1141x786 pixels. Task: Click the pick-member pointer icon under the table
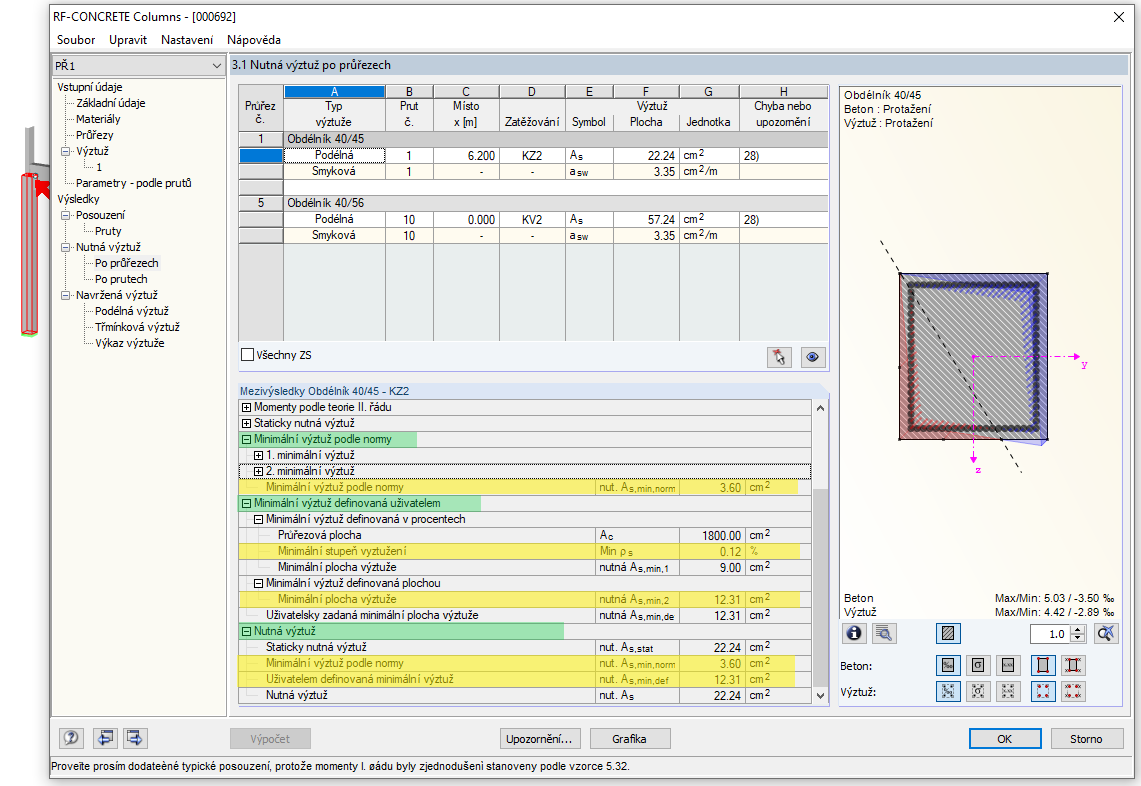(779, 357)
